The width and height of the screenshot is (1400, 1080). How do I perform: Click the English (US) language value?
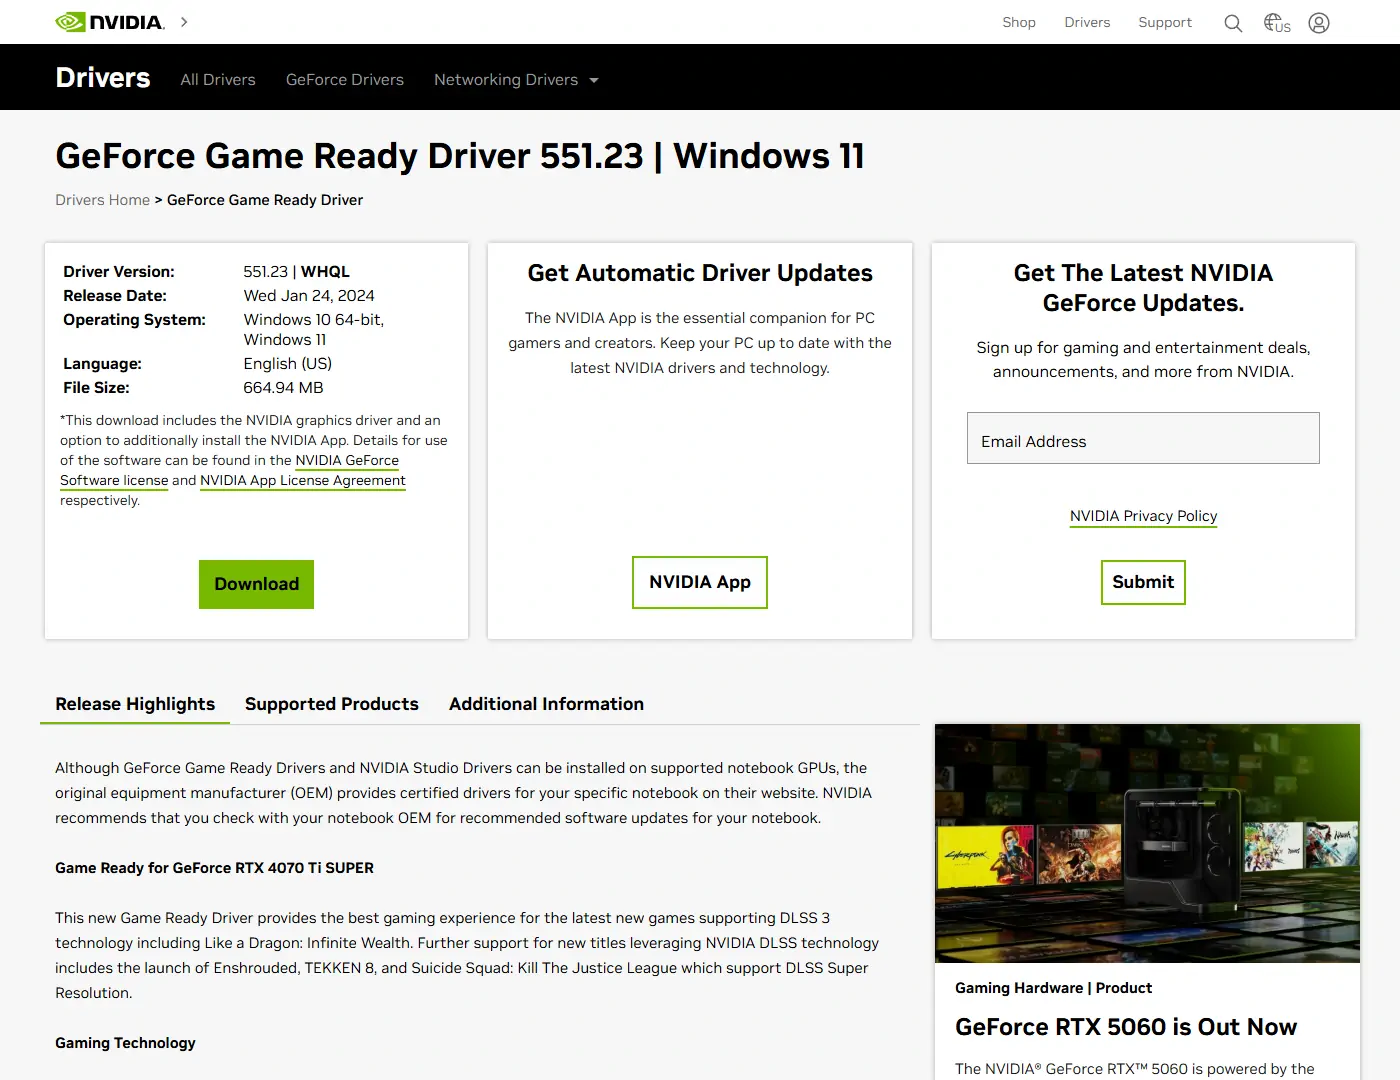(287, 364)
